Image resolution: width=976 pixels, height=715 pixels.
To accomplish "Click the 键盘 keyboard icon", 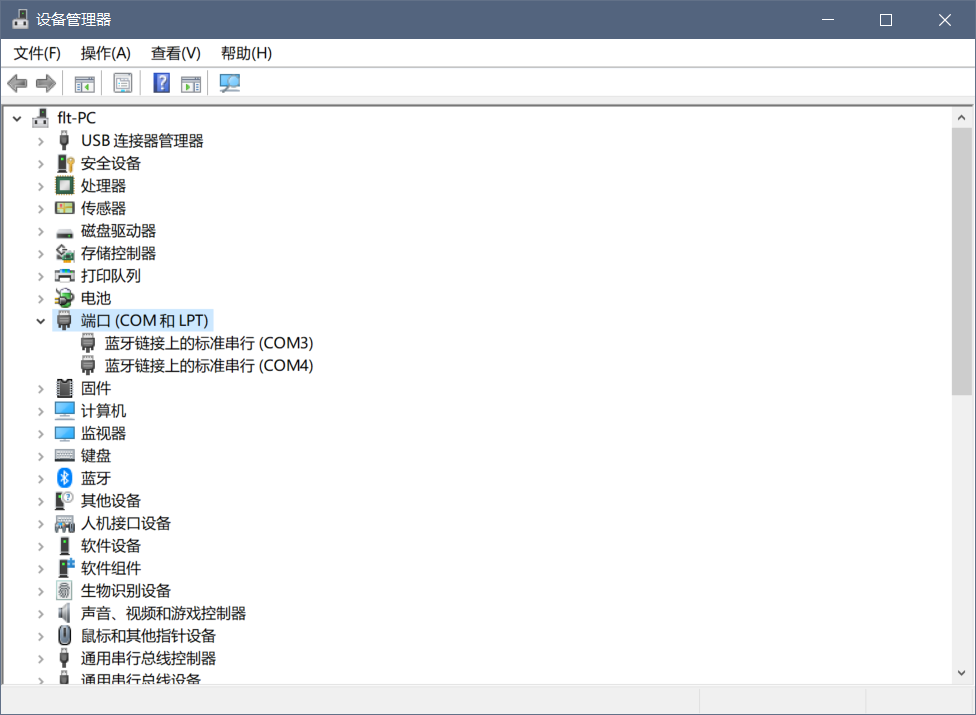I will (65, 456).
